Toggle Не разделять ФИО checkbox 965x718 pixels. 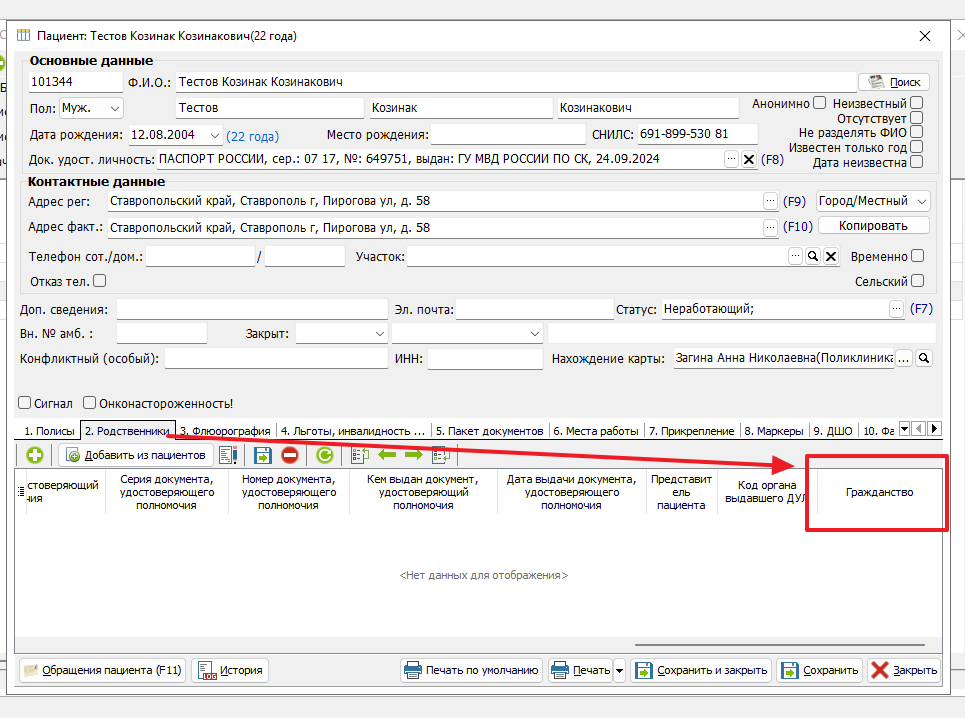coord(916,132)
